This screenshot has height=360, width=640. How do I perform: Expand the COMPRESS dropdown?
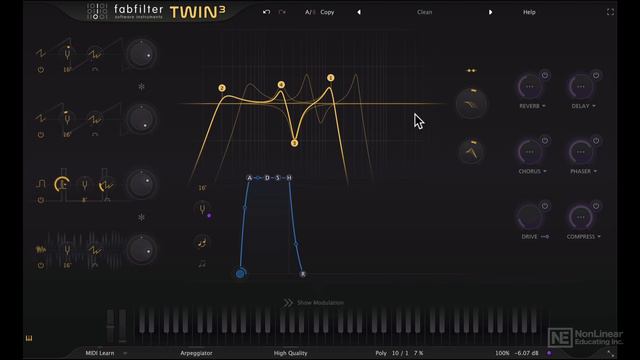tap(583, 237)
